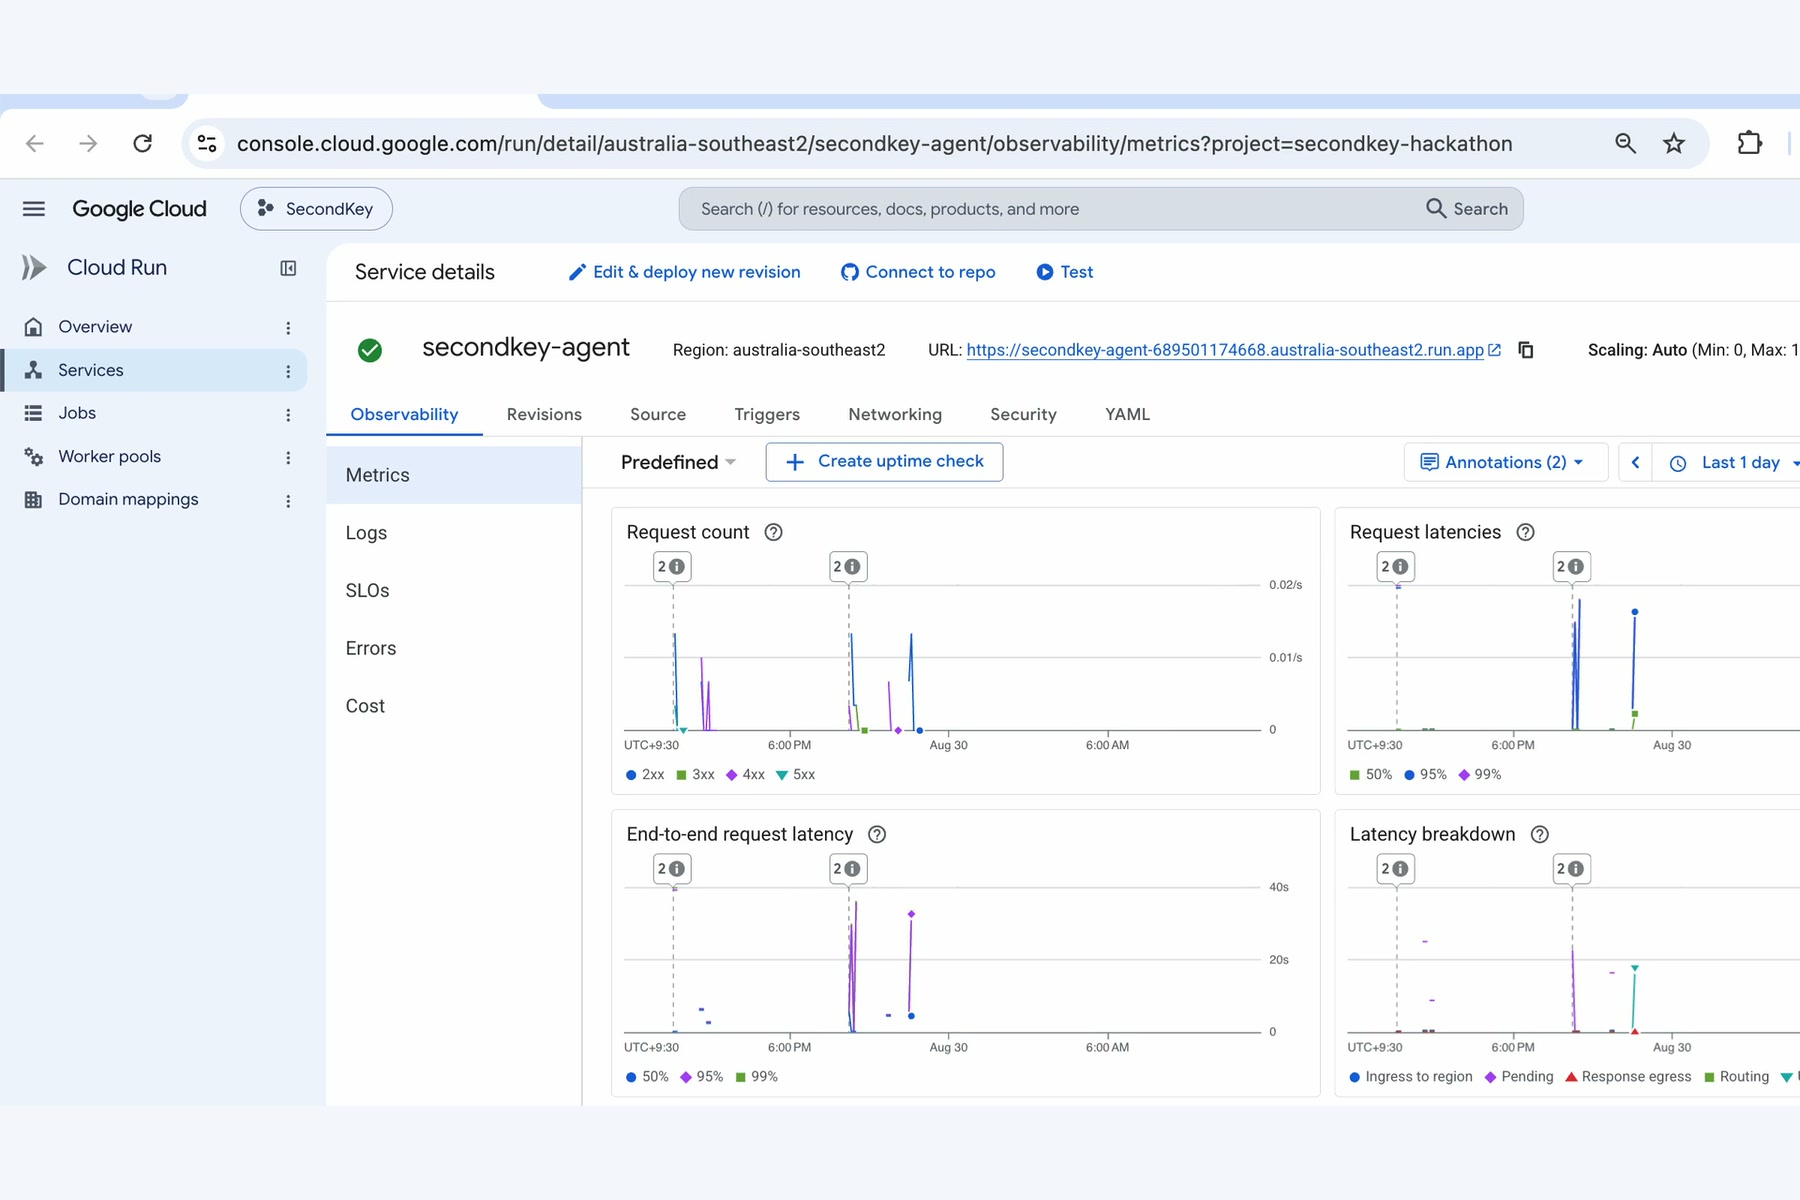Switch to the Revisions tab
The height and width of the screenshot is (1200, 1800).
(x=544, y=414)
